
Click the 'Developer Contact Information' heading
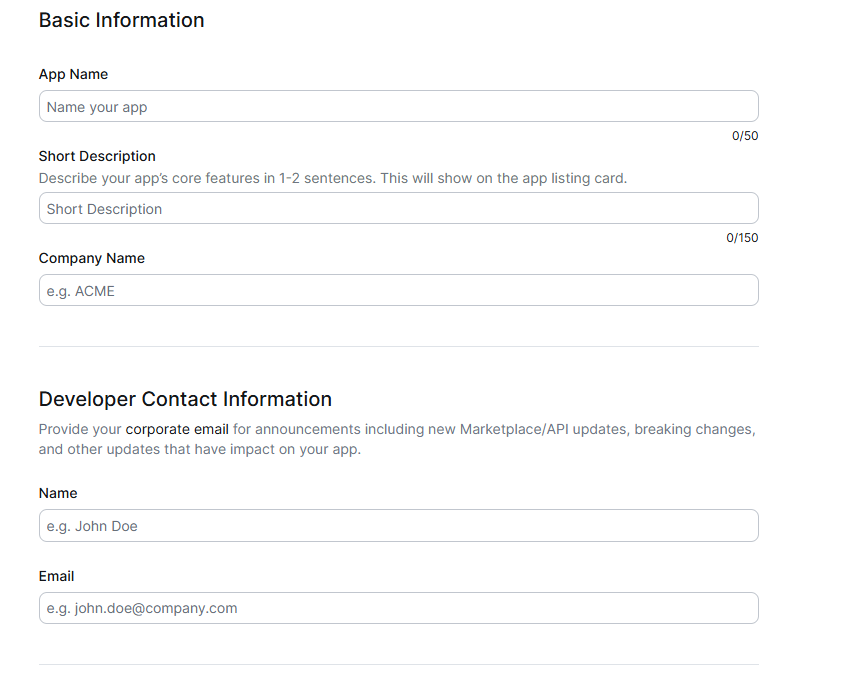(x=185, y=399)
